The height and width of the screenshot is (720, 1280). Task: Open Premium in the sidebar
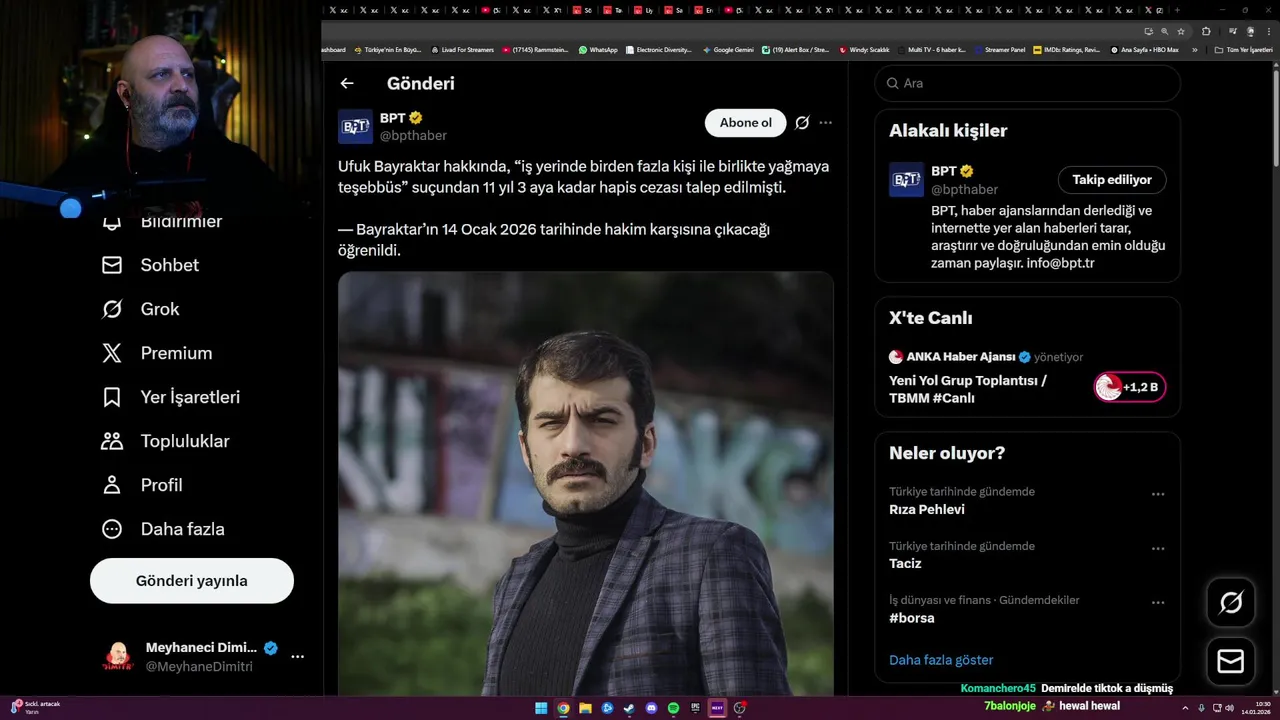click(157, 353)
